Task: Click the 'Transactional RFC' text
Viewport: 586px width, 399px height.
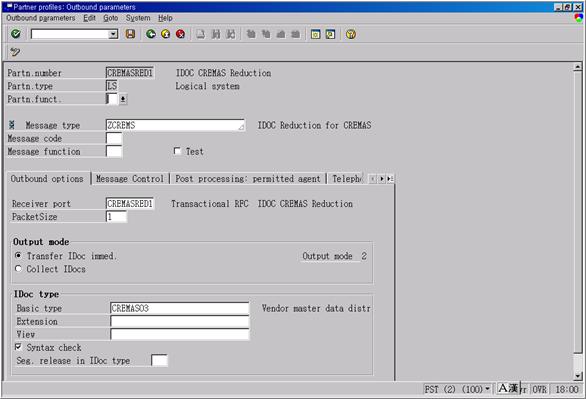Action: pos(210,204)
